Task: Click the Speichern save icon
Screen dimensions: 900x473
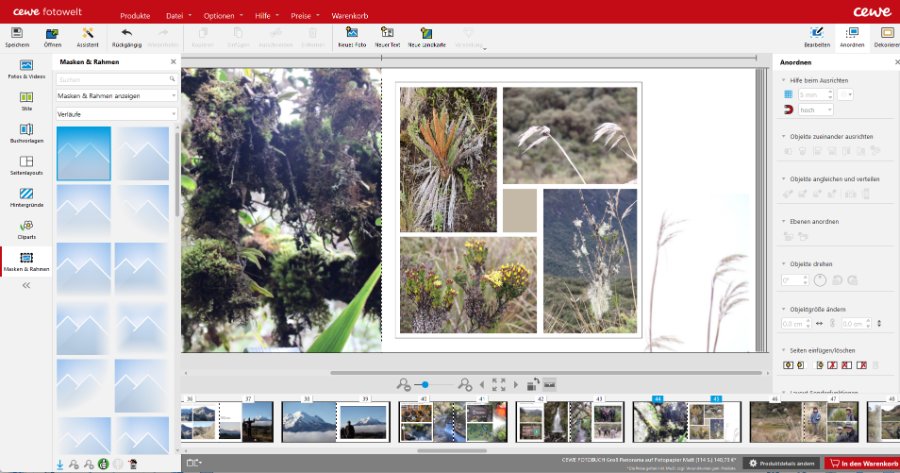Action: coord(17,34)
